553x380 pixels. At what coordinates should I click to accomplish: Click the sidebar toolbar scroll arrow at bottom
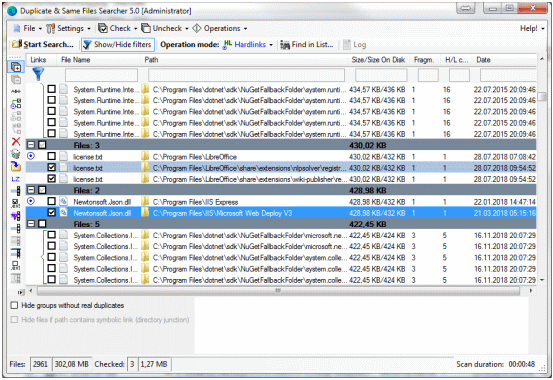tap(21, 292)
